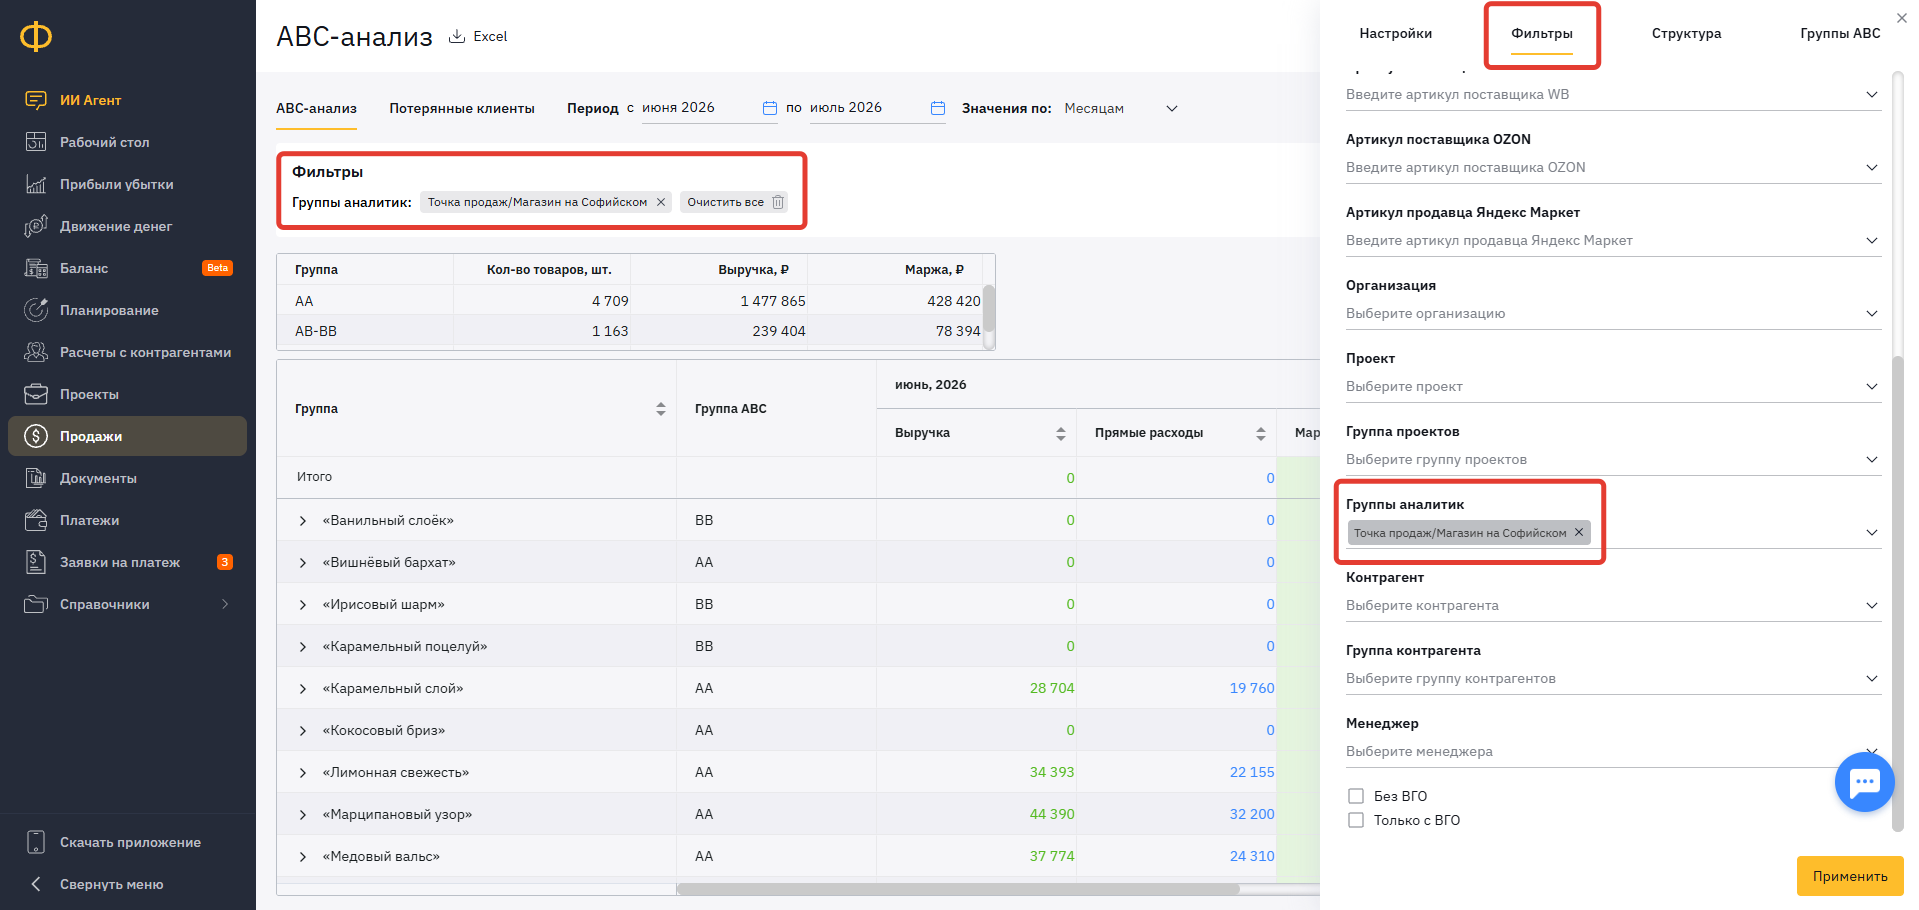Open Прибыли убытки chart icon

click(x=36, y=184)
